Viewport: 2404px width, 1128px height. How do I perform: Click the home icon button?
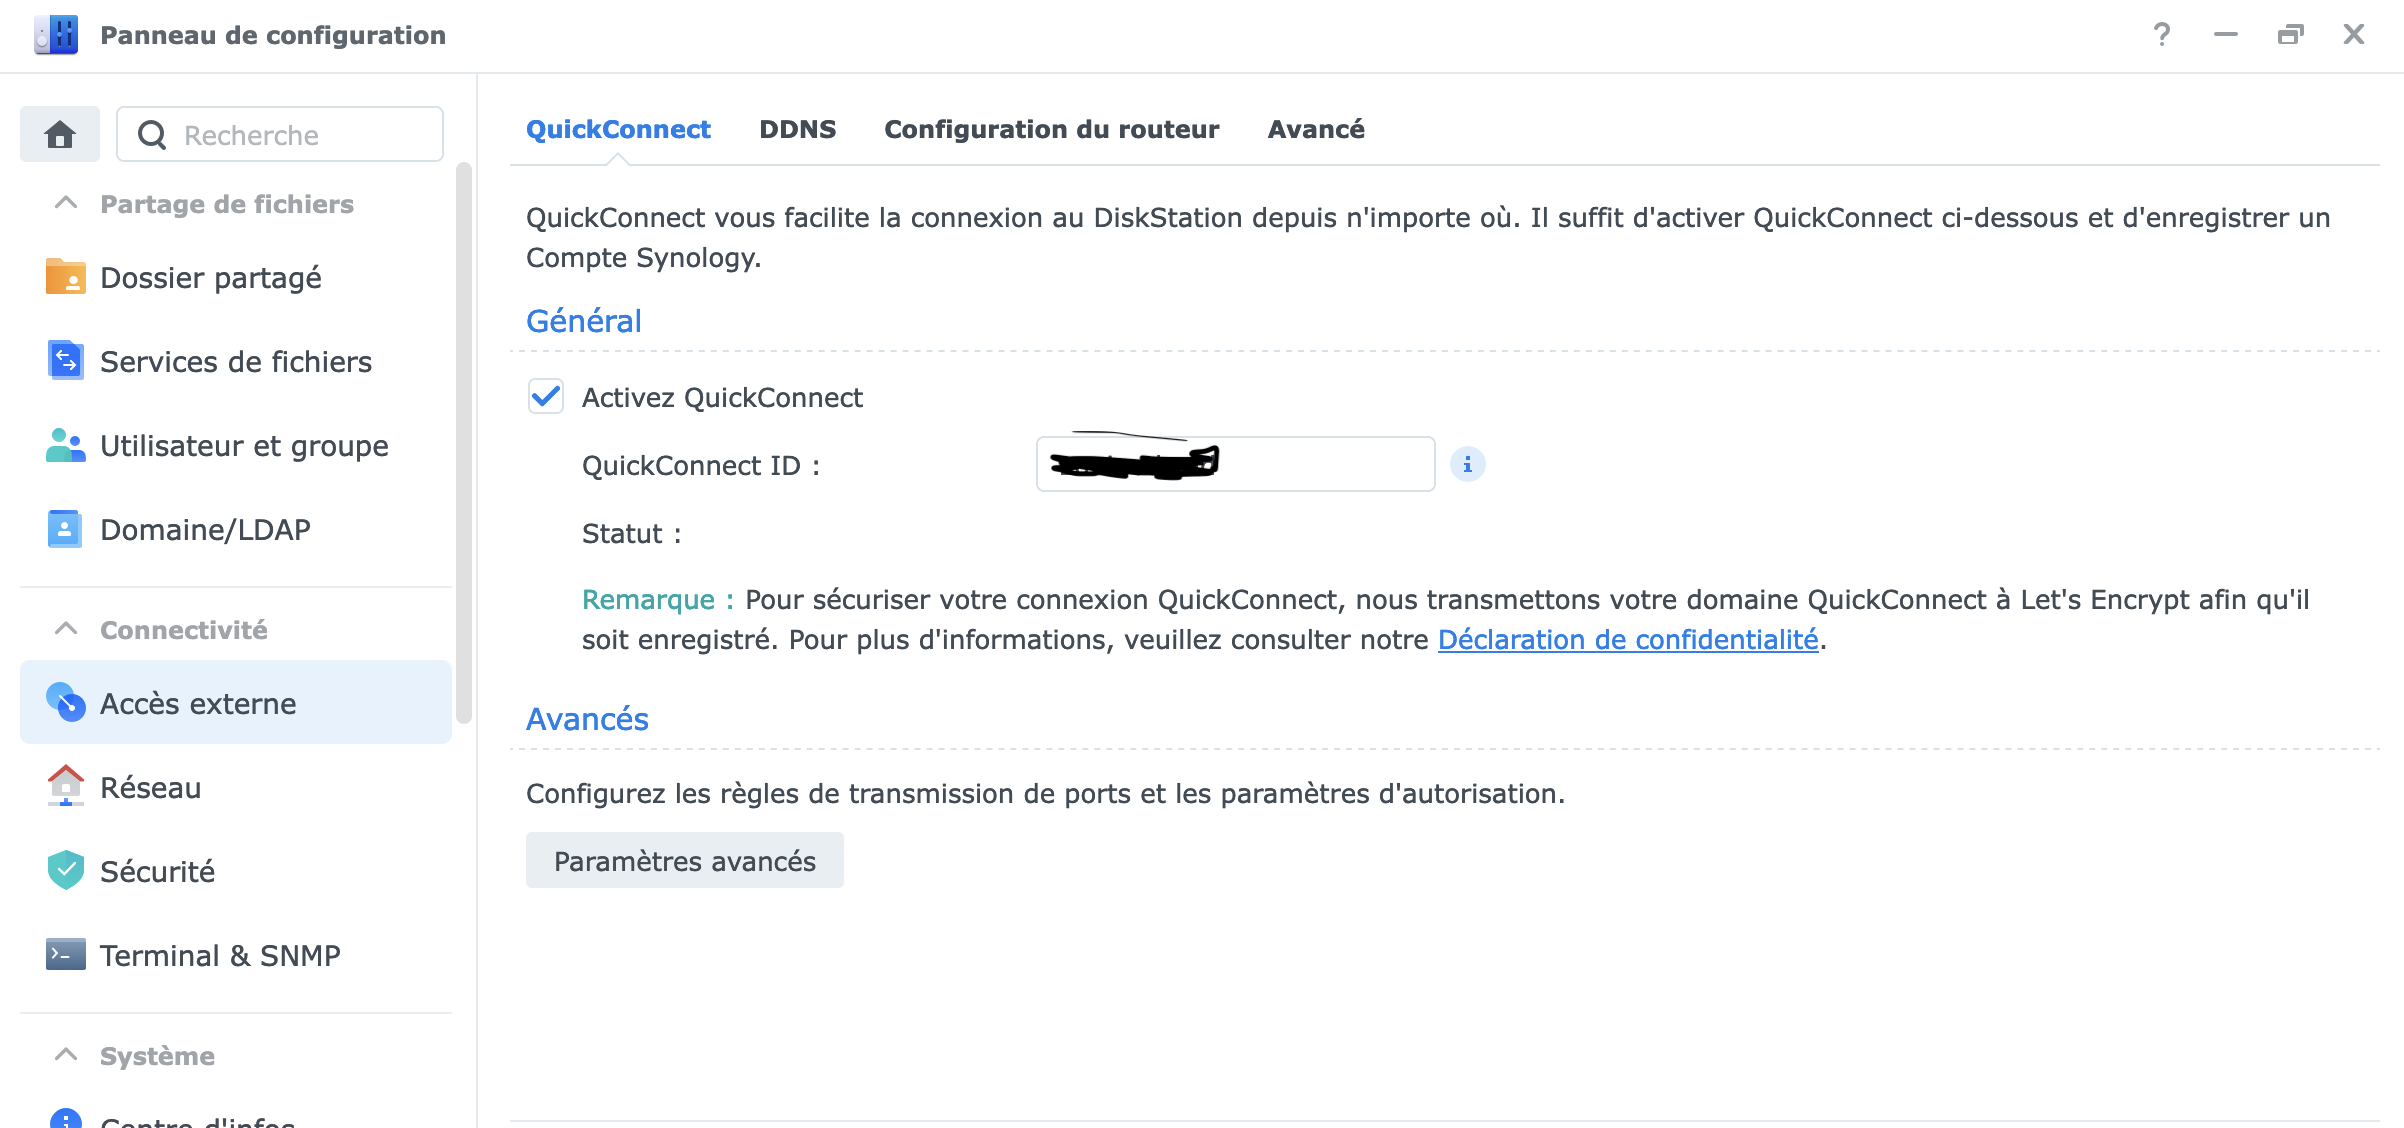pyautogui.click(x=60, y=134)
